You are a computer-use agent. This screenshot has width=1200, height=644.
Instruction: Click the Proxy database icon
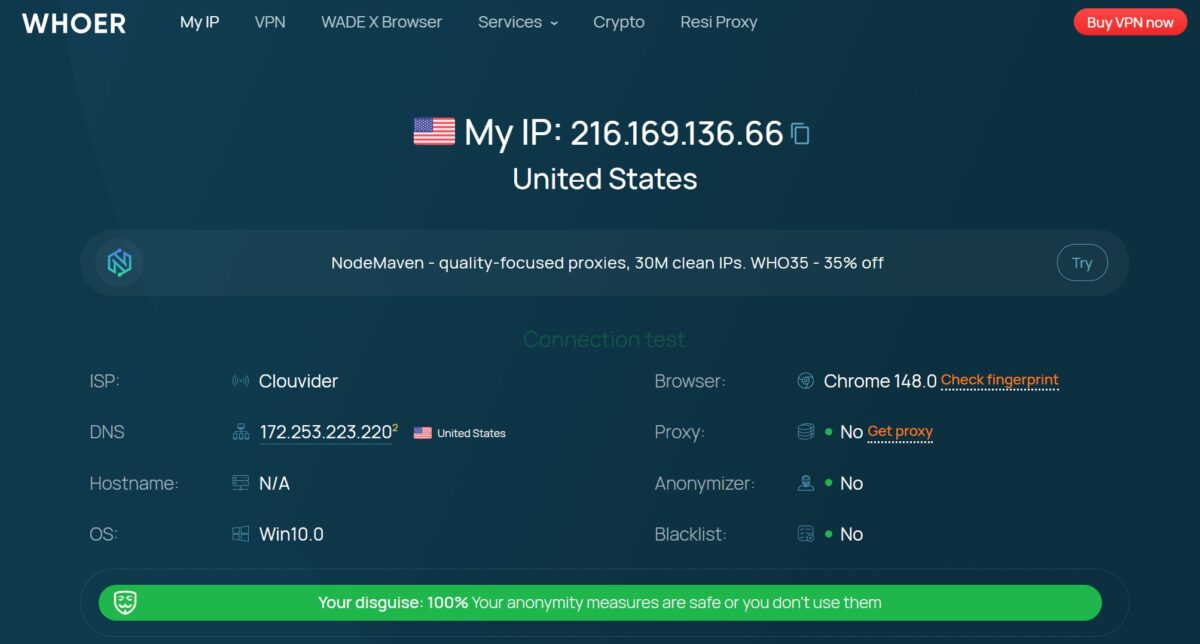(805, 432)
